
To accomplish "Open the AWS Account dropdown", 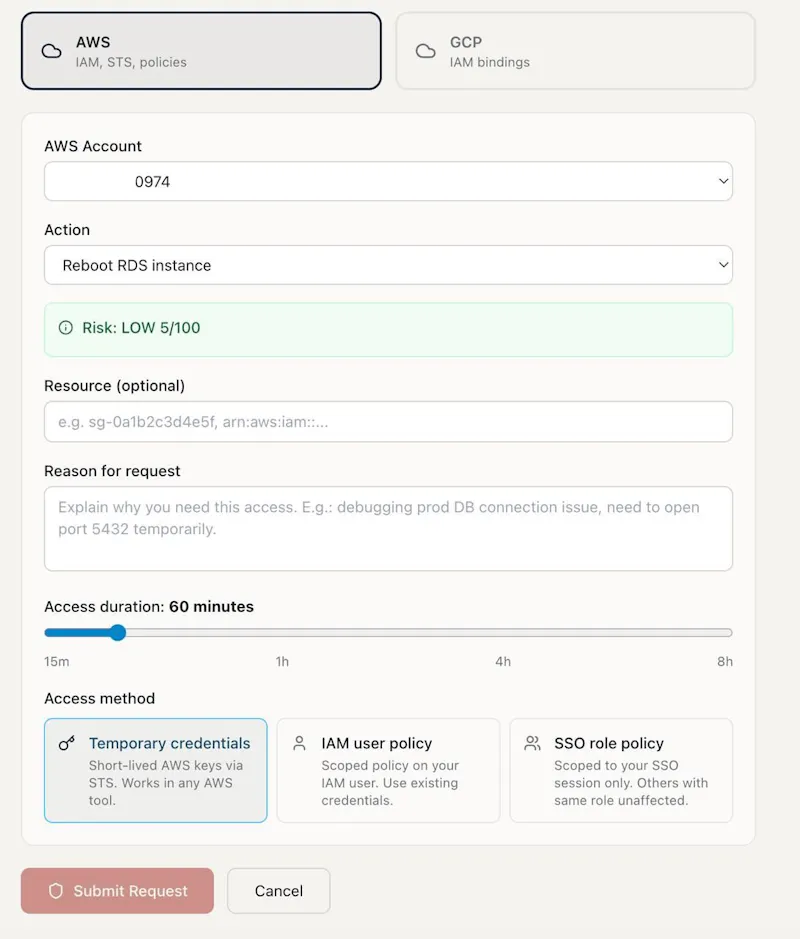I will point(388,181).
